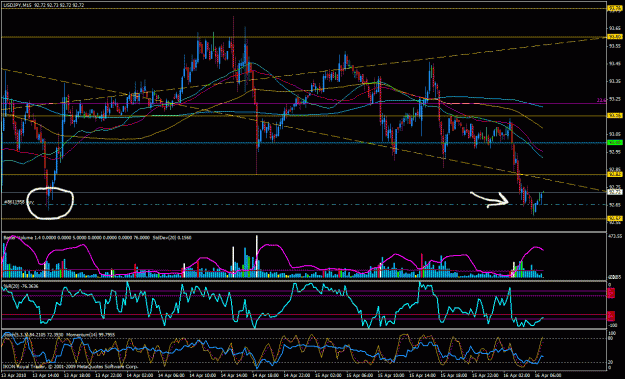Click the 20 level on the stochastic scale

point(609,362)
